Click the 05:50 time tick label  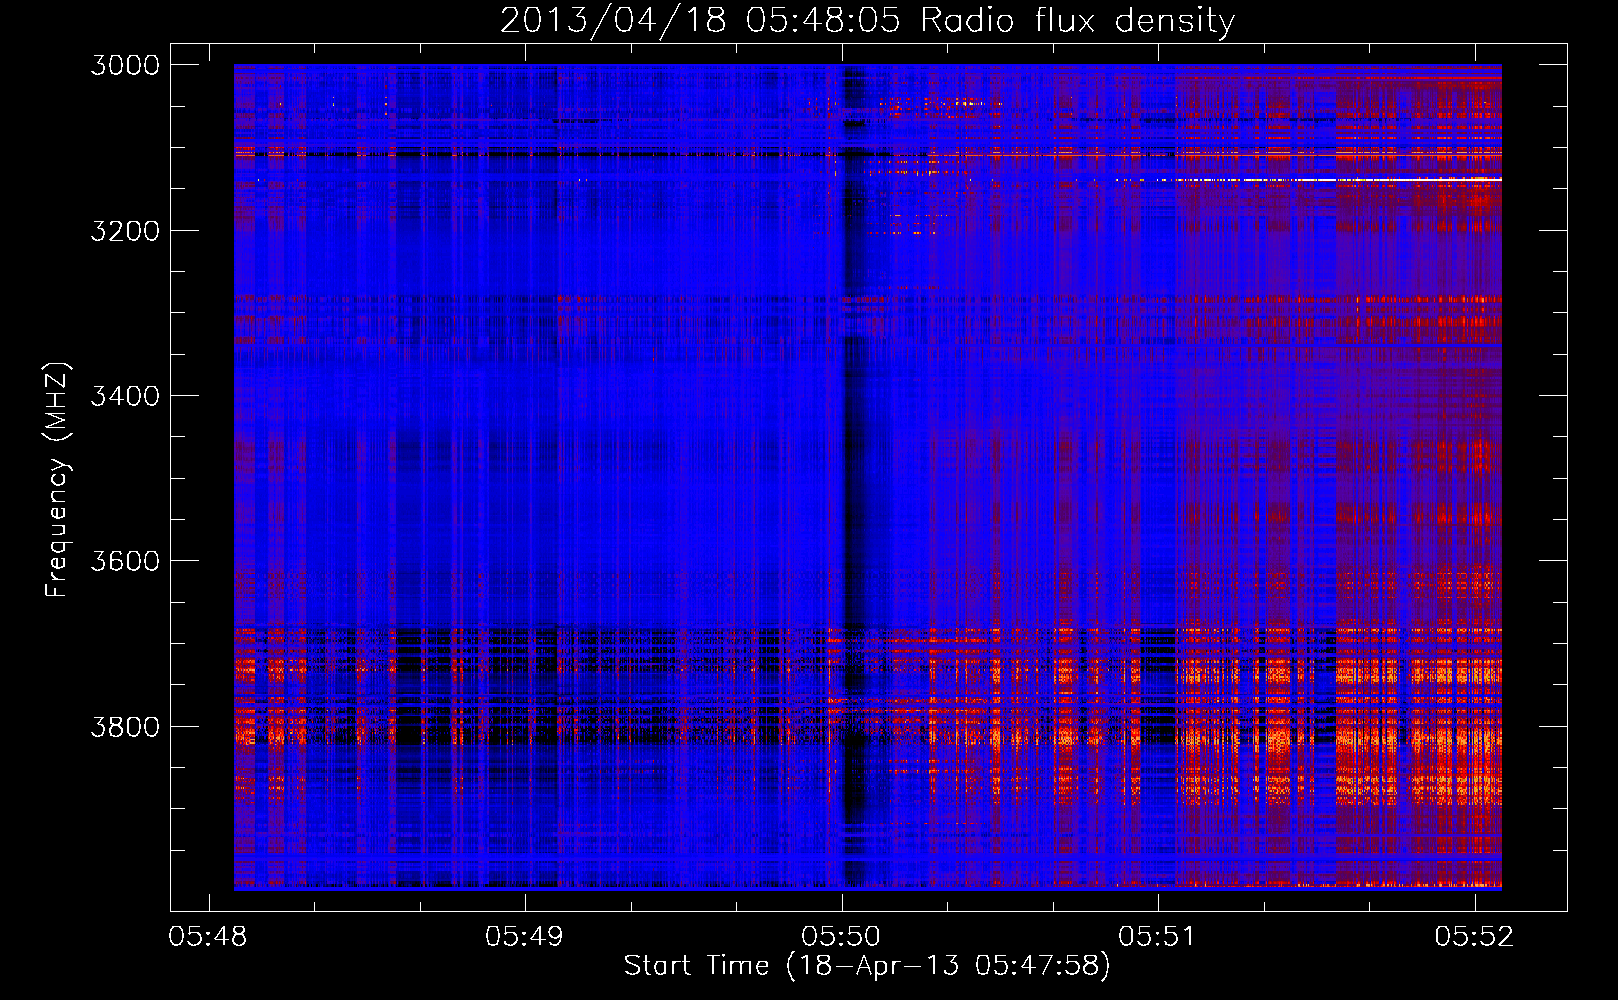[841, 936]
